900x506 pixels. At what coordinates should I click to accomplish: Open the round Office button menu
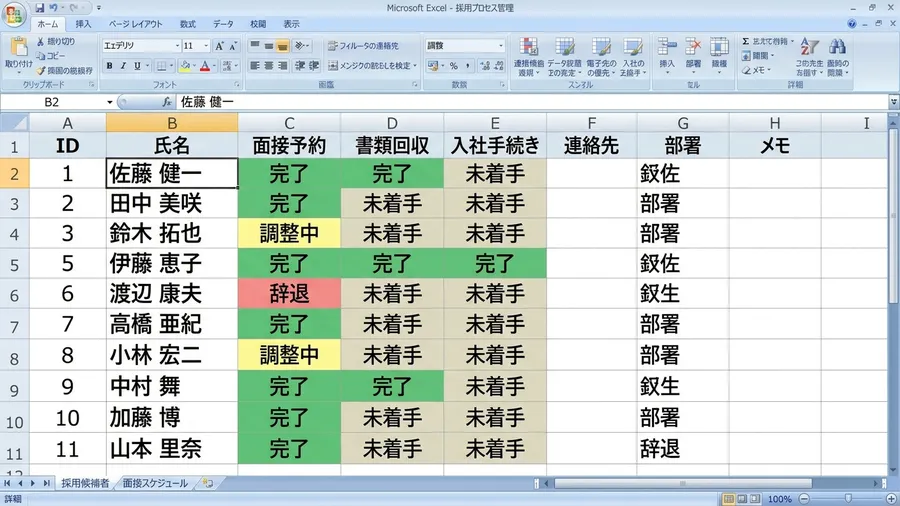(14, 14)
